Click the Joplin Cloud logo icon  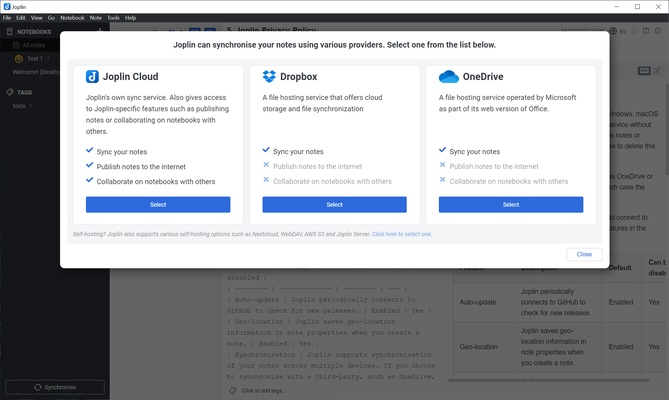coord(92,77)
